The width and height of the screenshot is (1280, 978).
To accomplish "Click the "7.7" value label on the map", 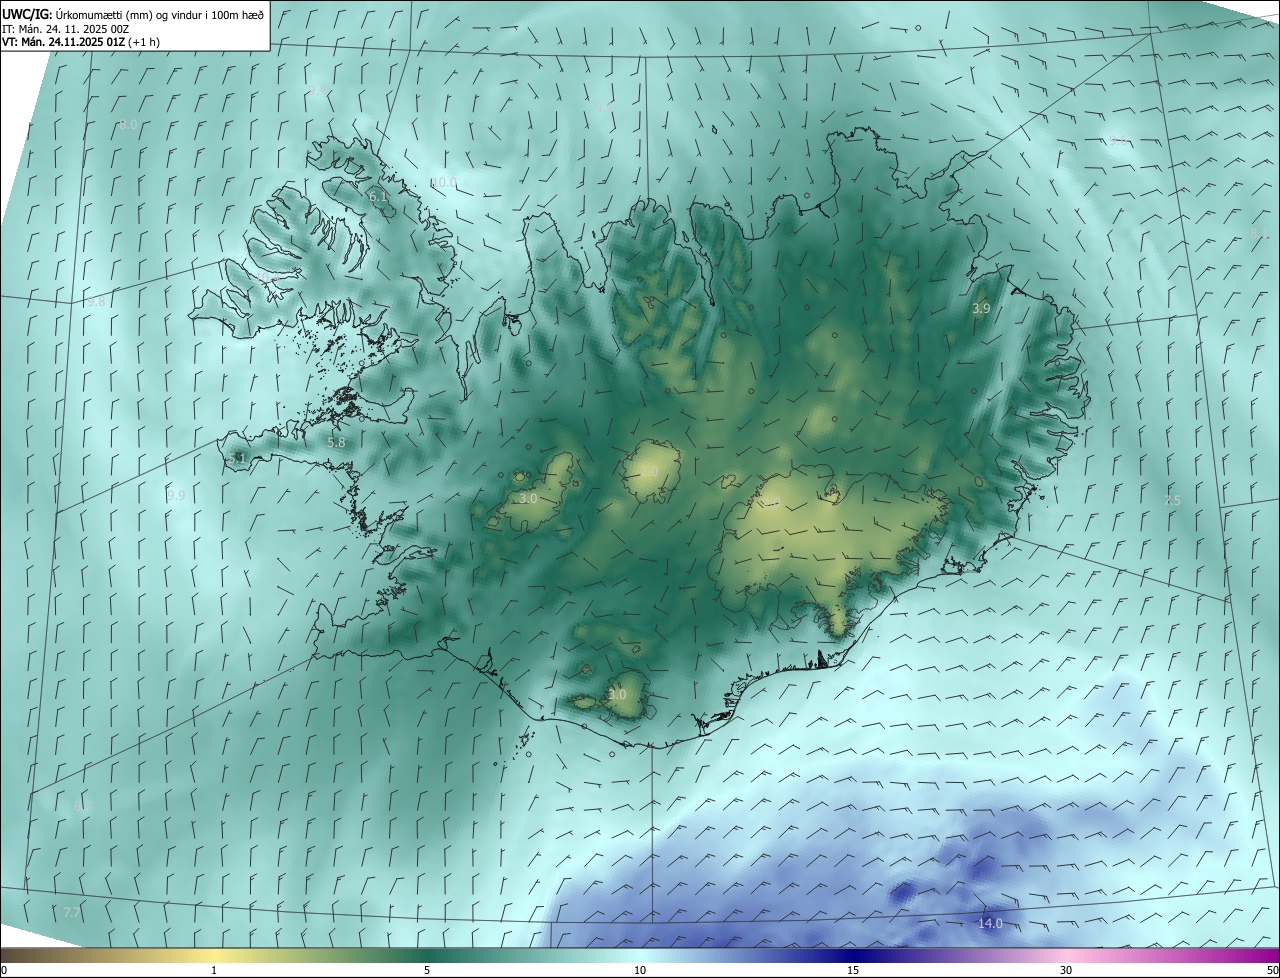I will click(71, 912).
